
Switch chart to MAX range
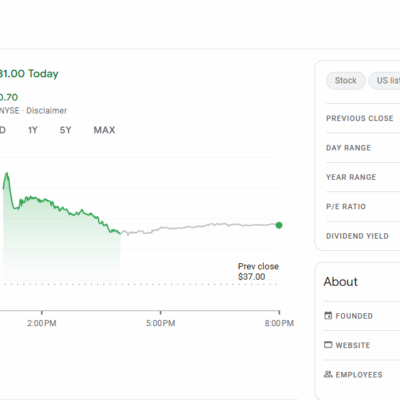pos(104,130)
